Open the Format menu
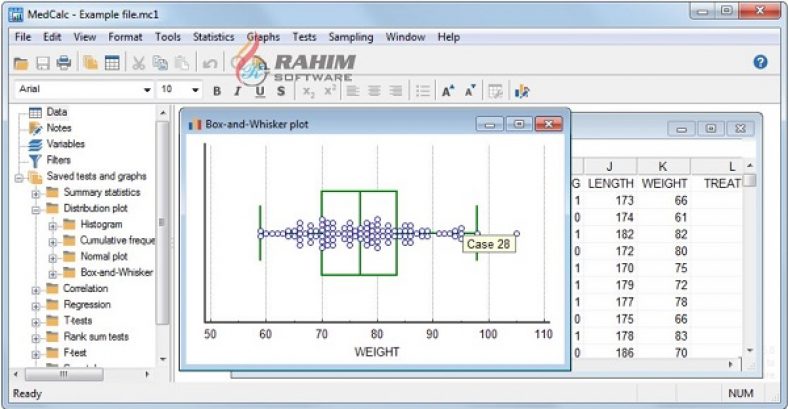Image resolution: width=788 pixels, height=409 pixels. click(125, 37)
